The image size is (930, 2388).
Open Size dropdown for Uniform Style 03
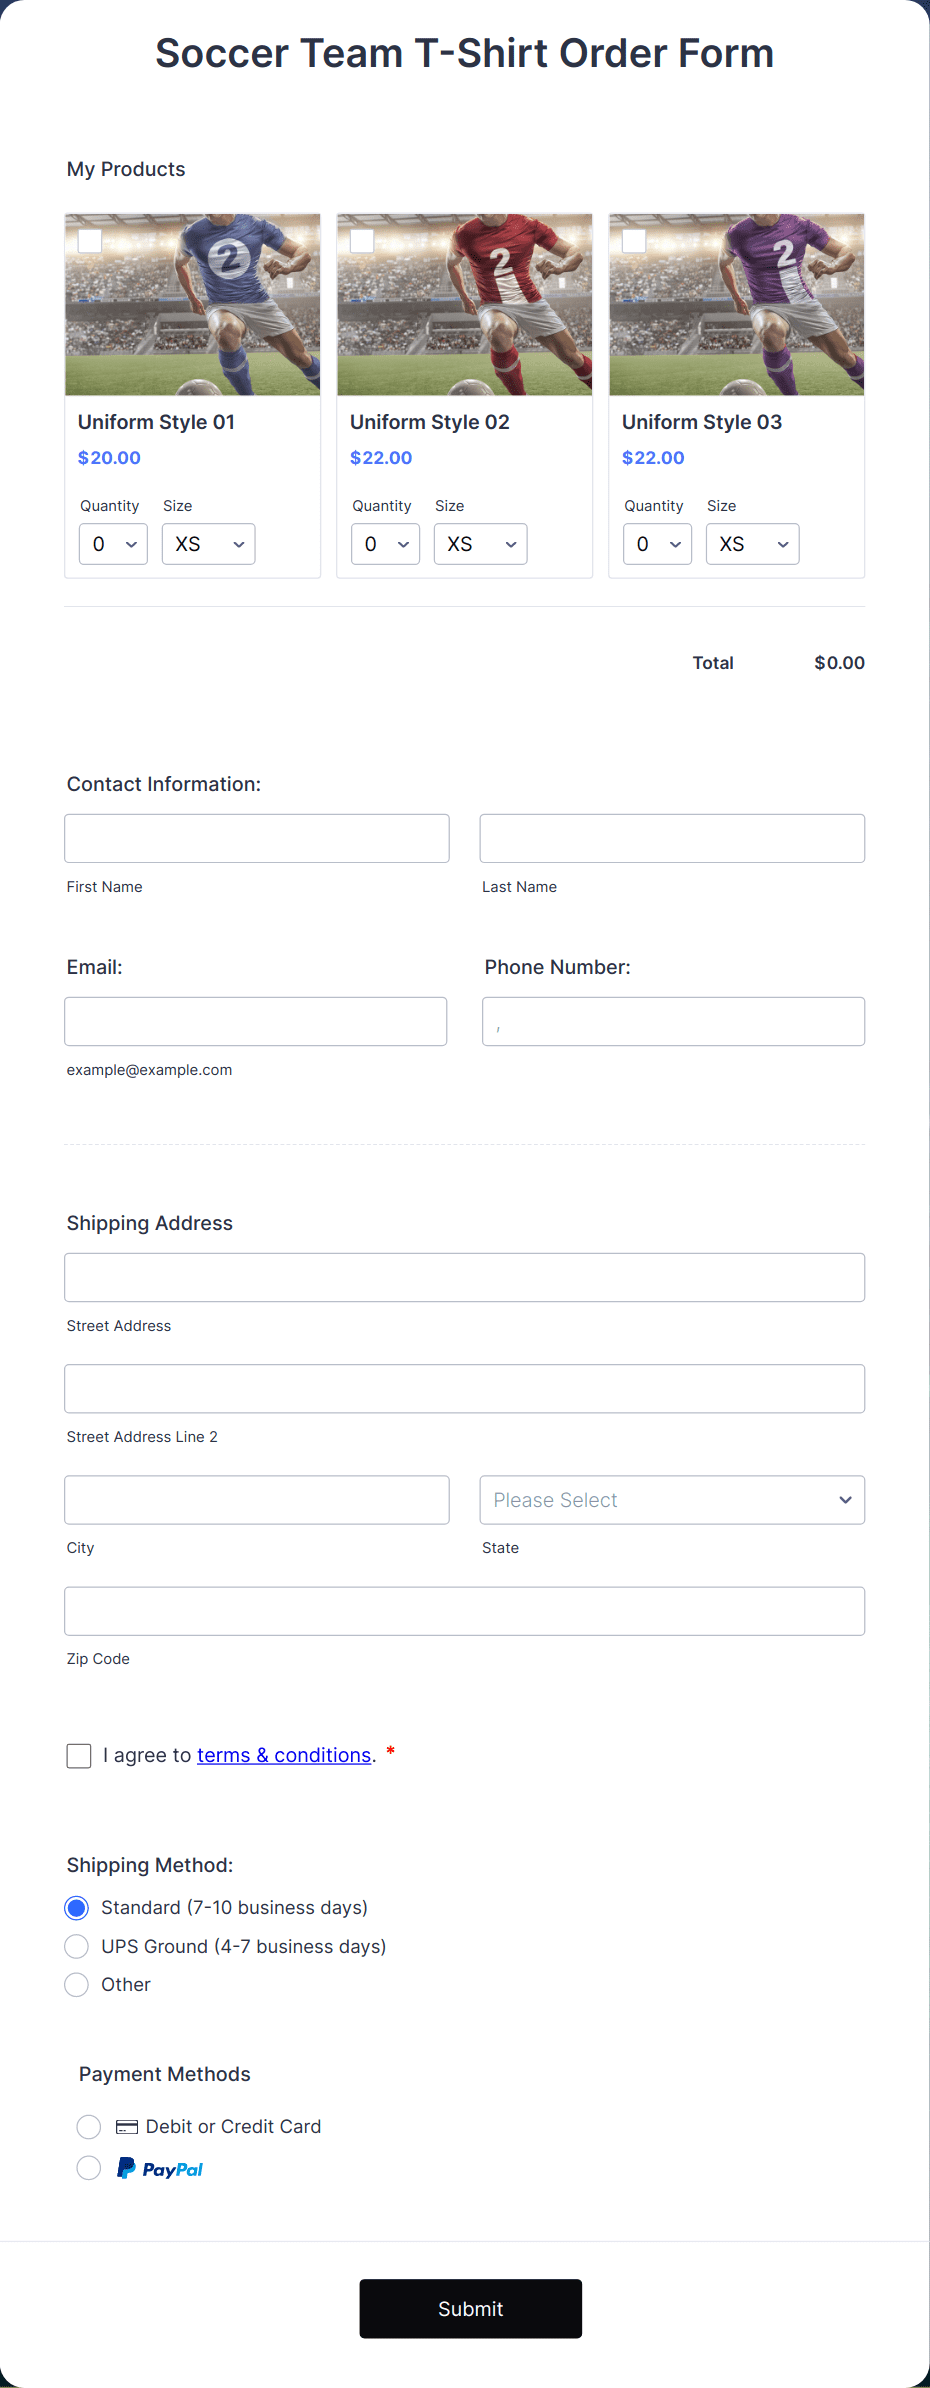tap(752, 544)
